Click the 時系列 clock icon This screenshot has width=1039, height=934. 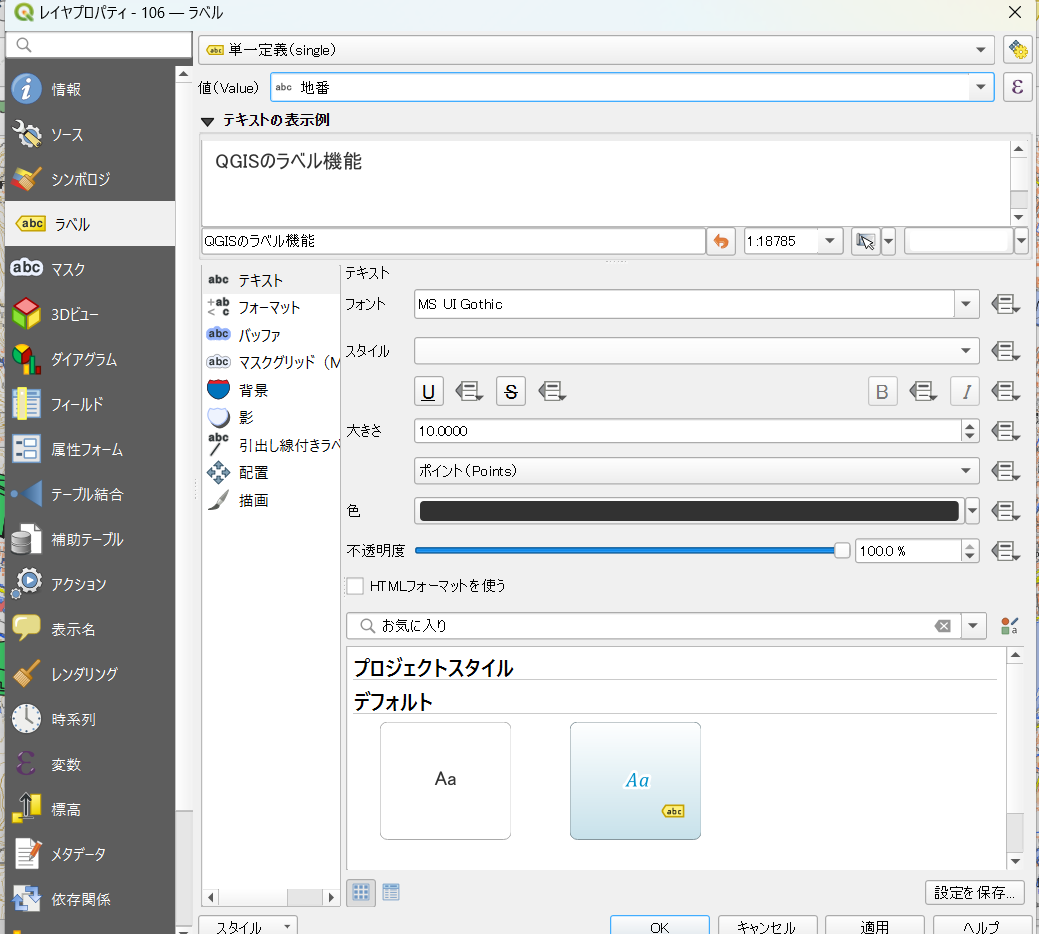[x=26, y=719]
